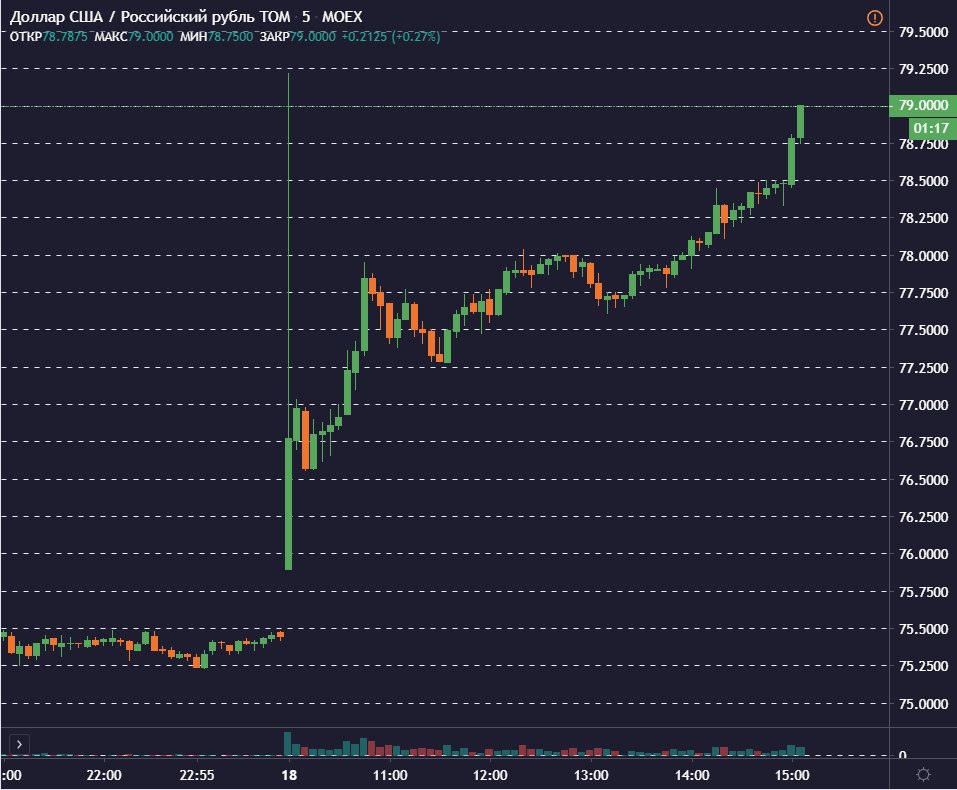Image resolution: width=957 pixels, height=790 pixels.
Task: Click the countdown timer 01:17
Action: point(931,128)
